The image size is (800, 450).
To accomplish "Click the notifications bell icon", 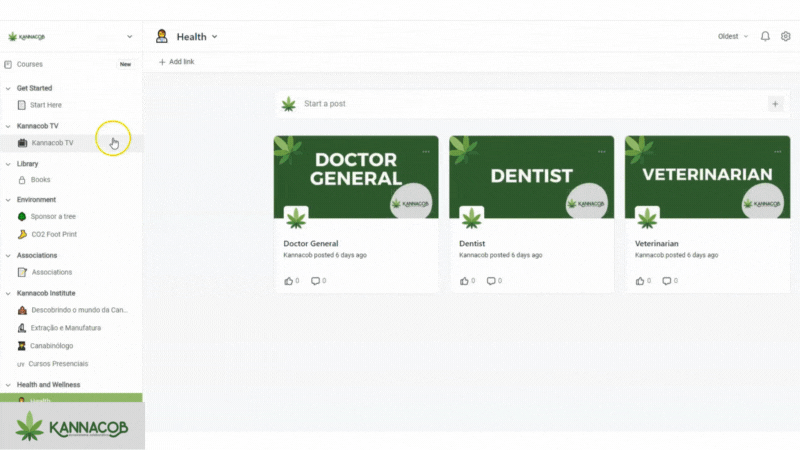I will [765, 36].
